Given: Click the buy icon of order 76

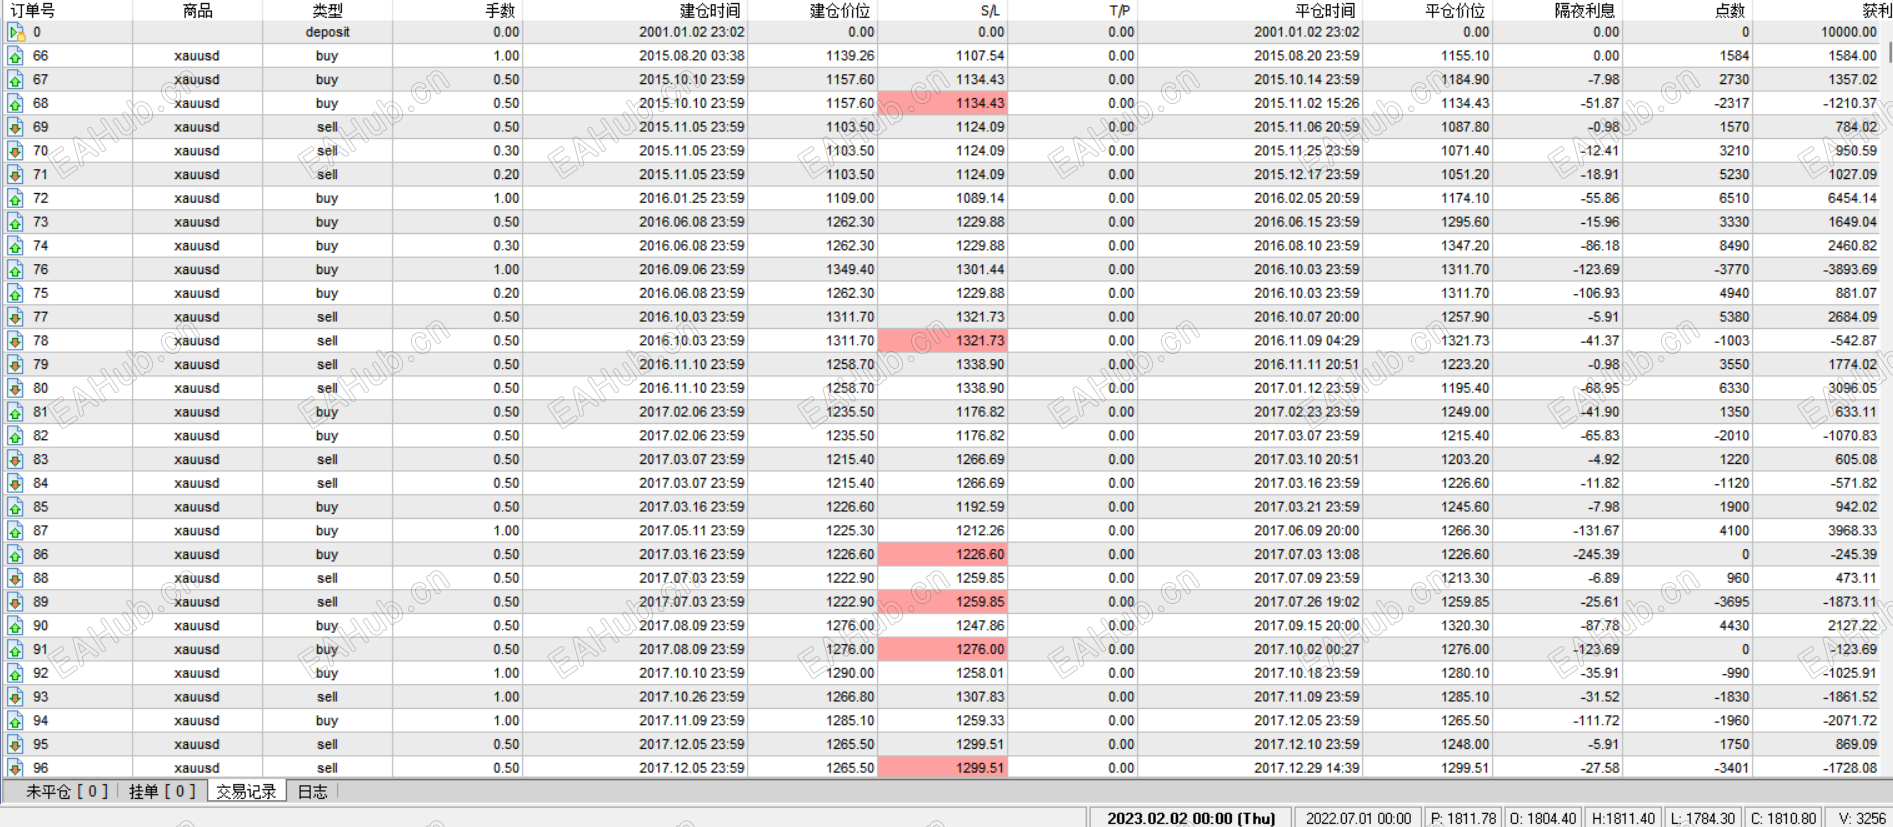Looking at the screenshot, I should point(15,270).
